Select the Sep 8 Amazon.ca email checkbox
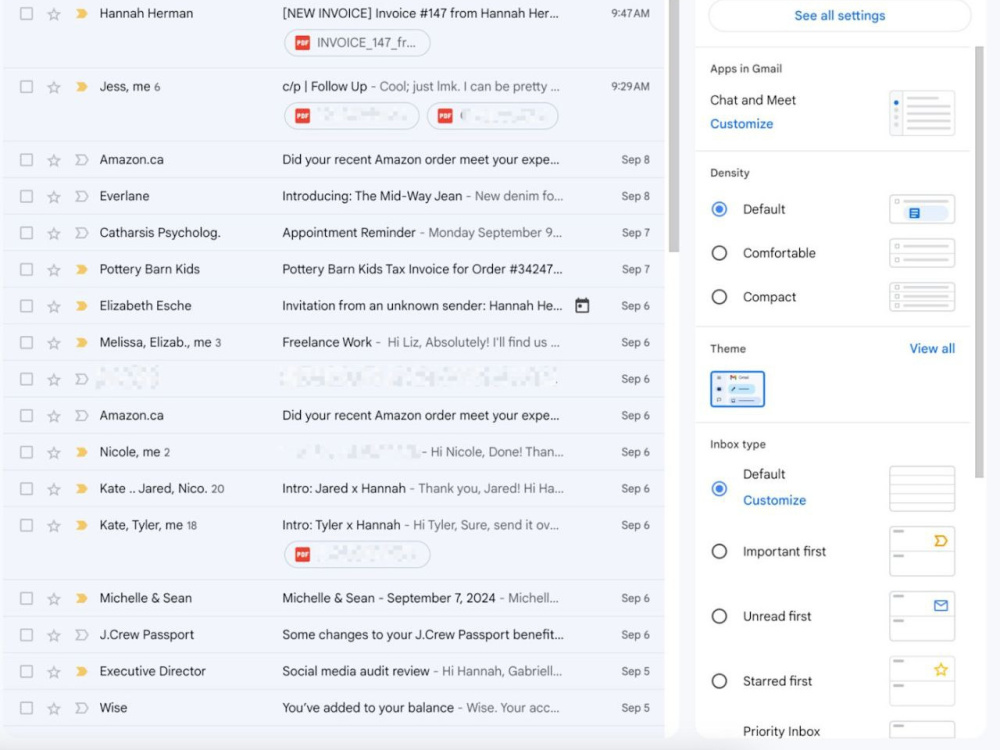 tap(26, 159)
